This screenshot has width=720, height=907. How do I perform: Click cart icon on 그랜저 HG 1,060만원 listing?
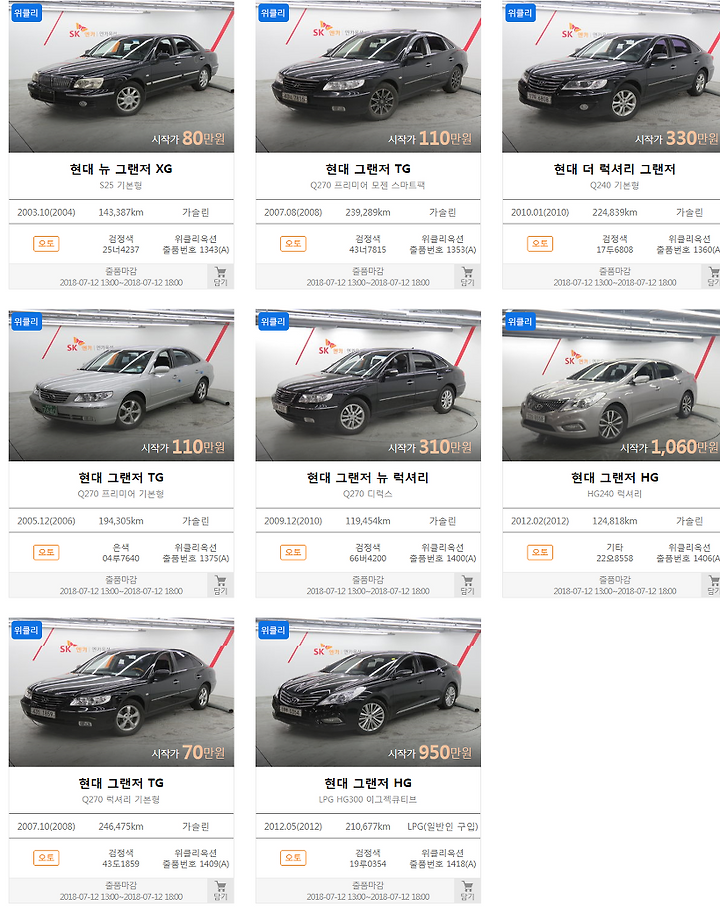(x=714, y=585)
